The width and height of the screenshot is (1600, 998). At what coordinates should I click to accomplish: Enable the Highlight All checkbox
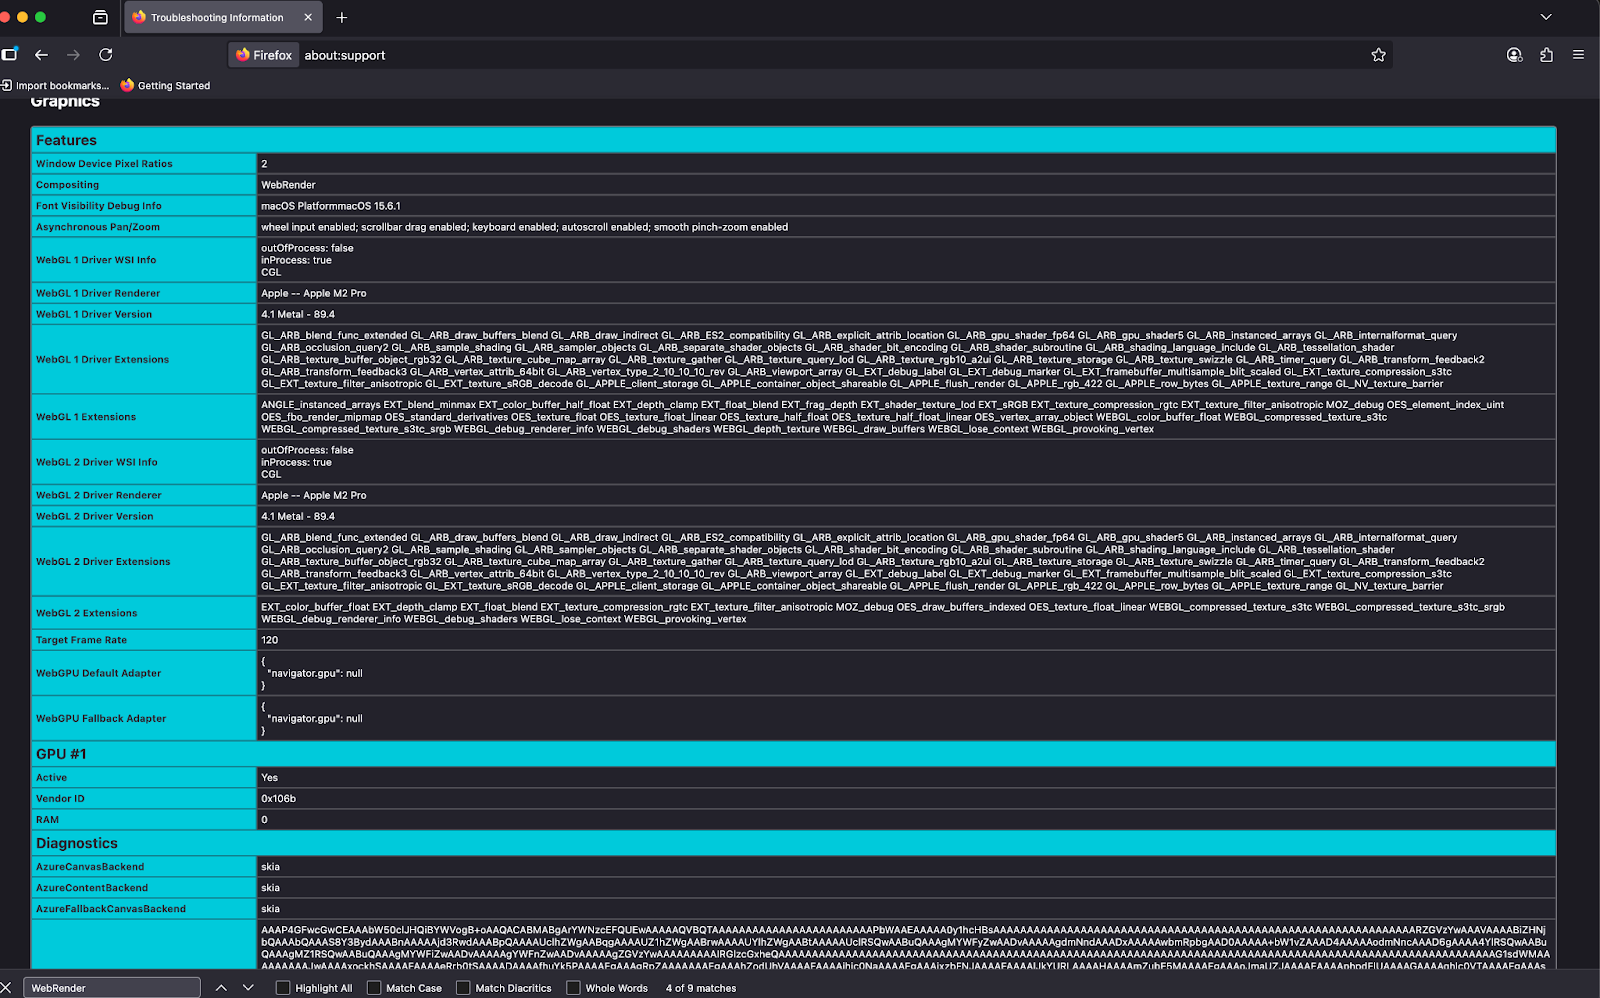tap(283, 988)
